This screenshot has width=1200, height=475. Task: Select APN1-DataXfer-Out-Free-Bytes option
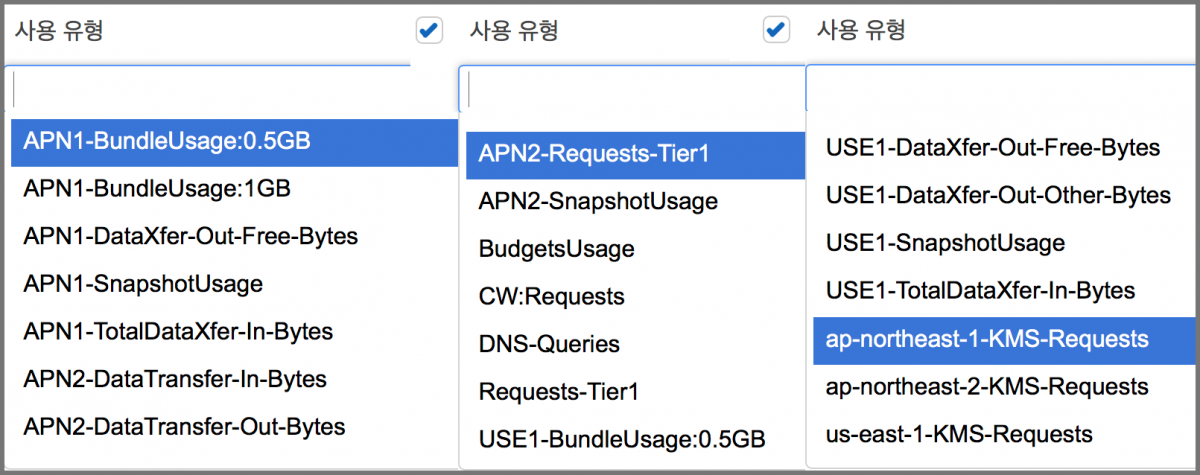coord(190,237)
